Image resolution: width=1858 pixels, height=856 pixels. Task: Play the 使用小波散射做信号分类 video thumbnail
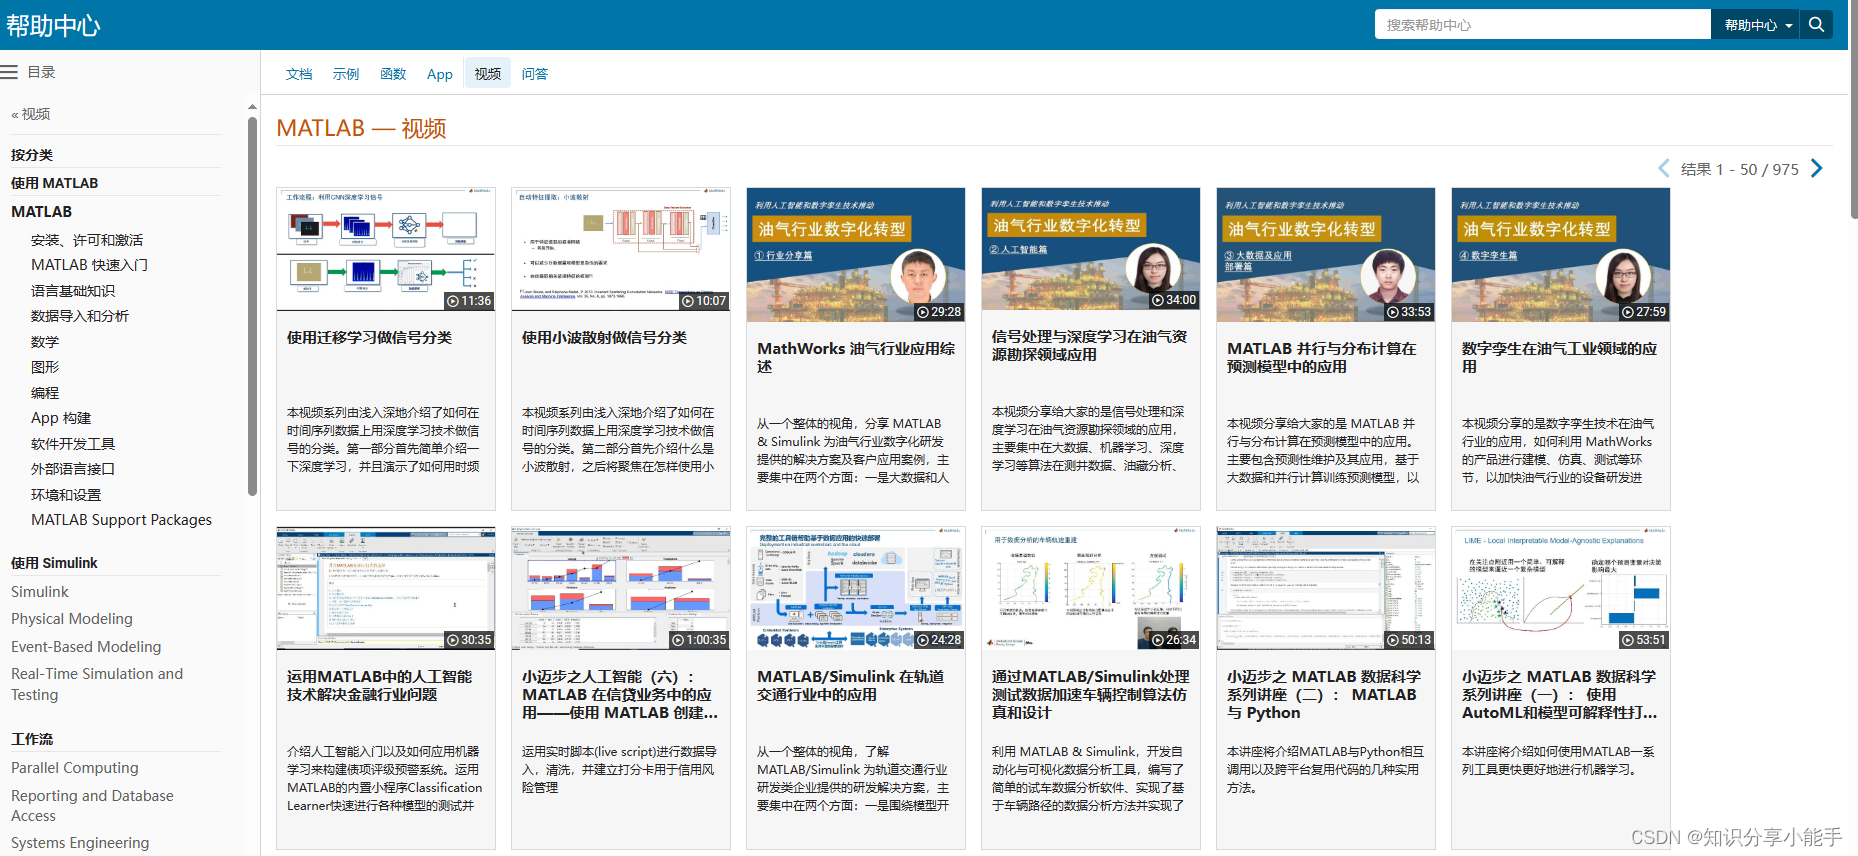click(620, 249)
